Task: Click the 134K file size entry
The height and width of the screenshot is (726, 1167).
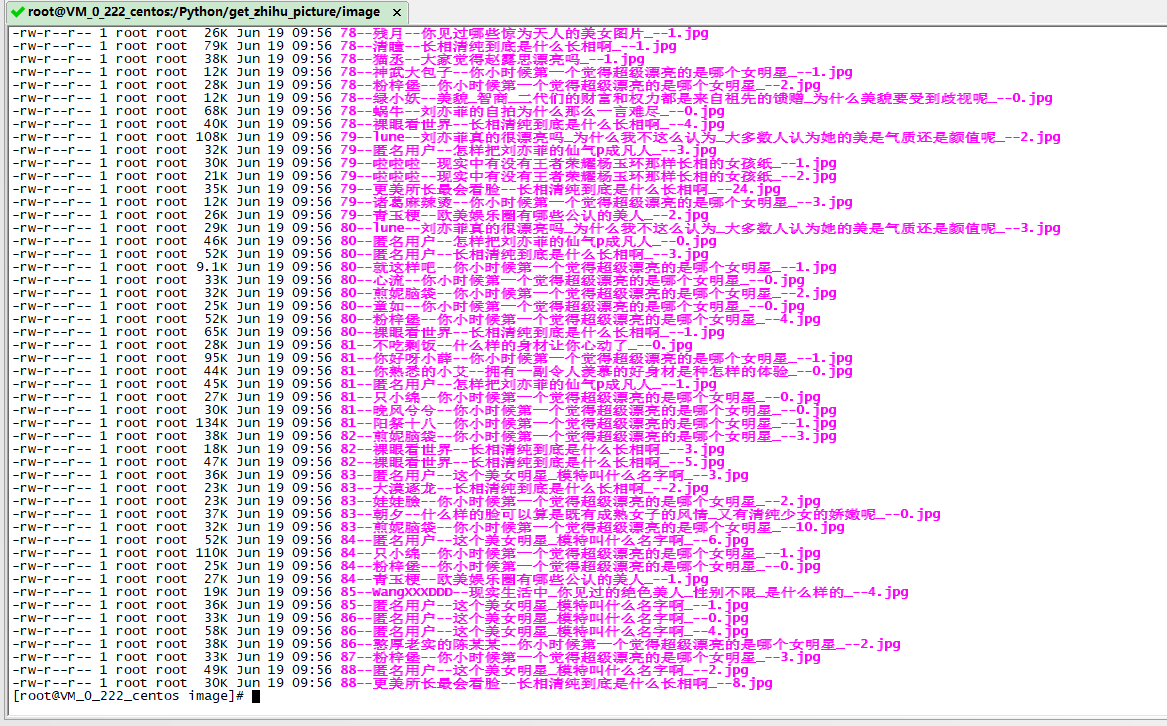Action: (211, 423)
